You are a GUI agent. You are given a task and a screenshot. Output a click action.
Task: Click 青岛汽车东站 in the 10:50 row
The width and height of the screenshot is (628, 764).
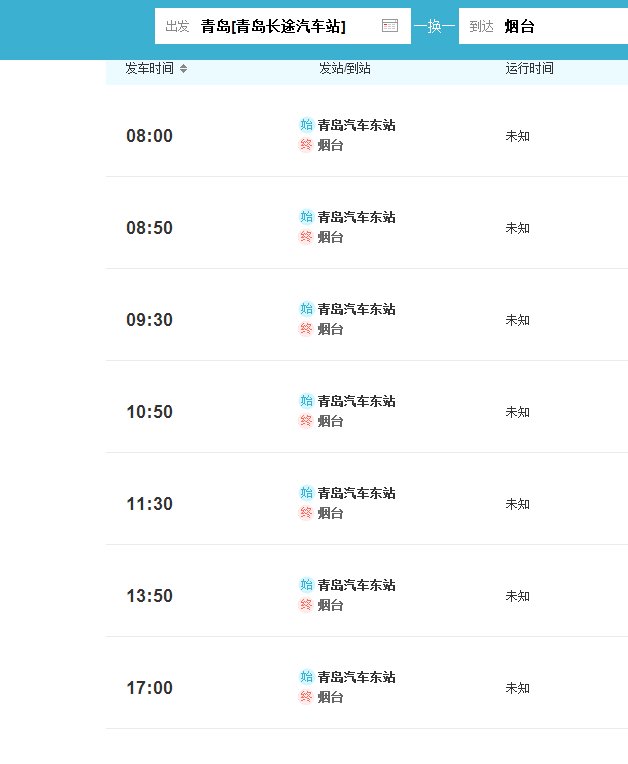(x=356, y=401)
